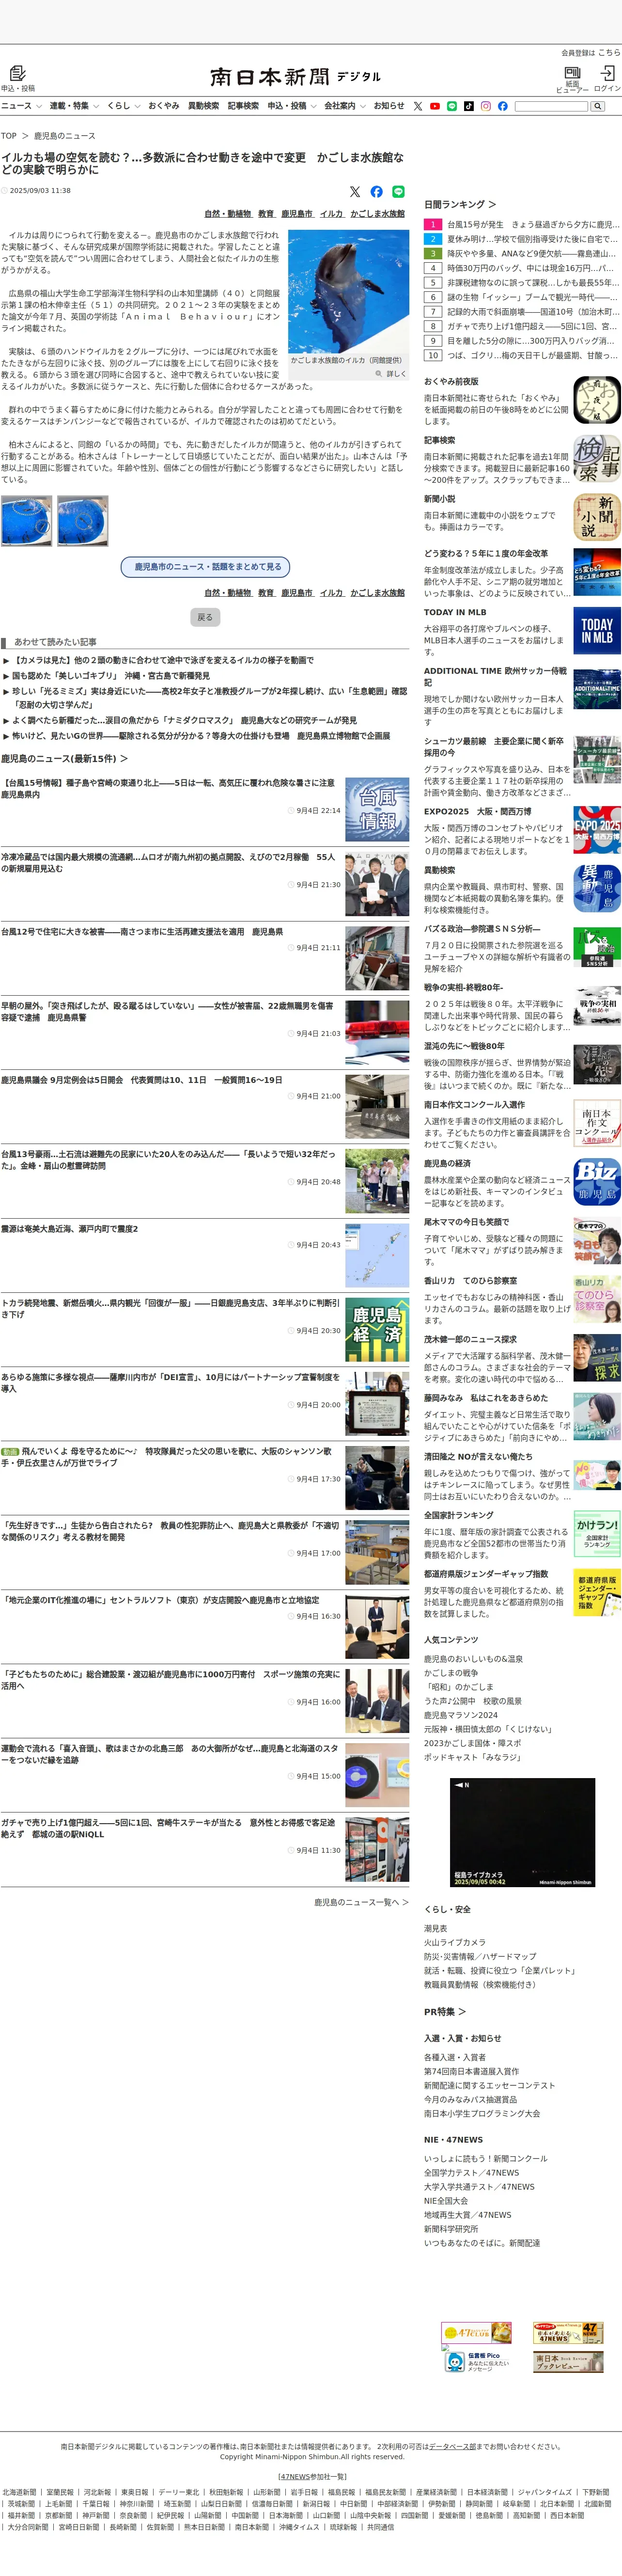The width and height of the screenshot is (622, 2576).
Task: Click the 申込・投稿 pencil icon at top left
Action: (17, 73)
